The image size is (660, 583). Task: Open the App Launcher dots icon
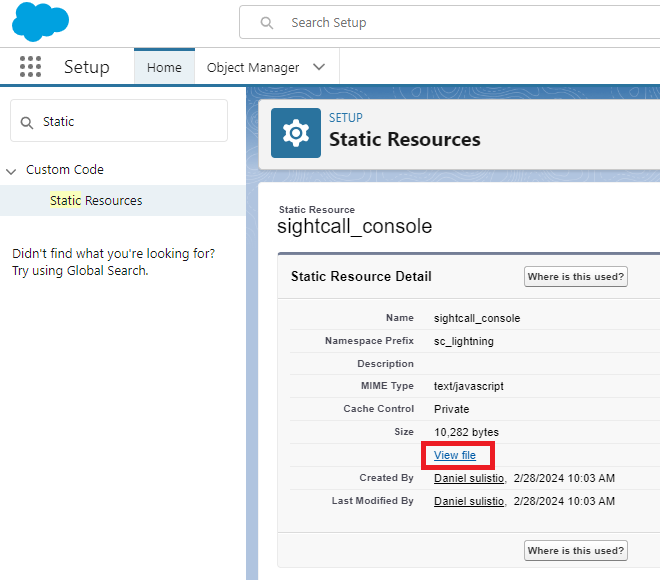pyautogui.click(x=30, y=67)
